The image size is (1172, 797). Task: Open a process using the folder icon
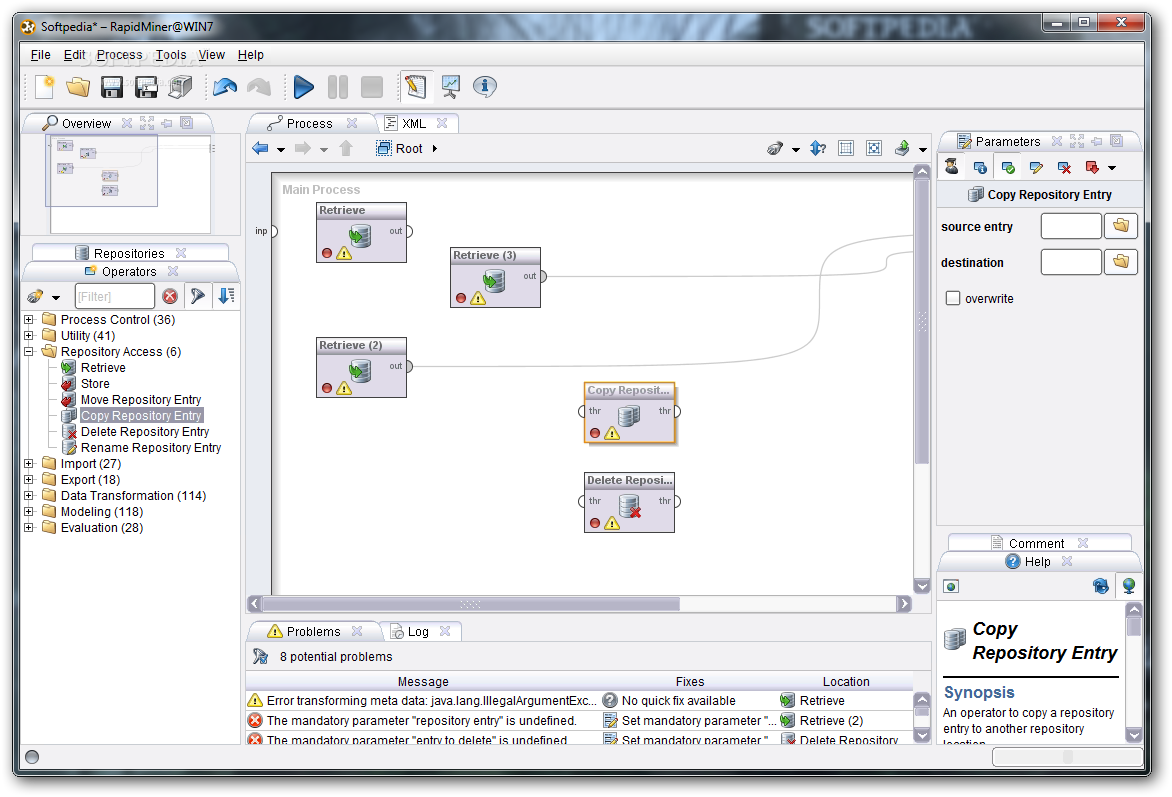[78, 87]
